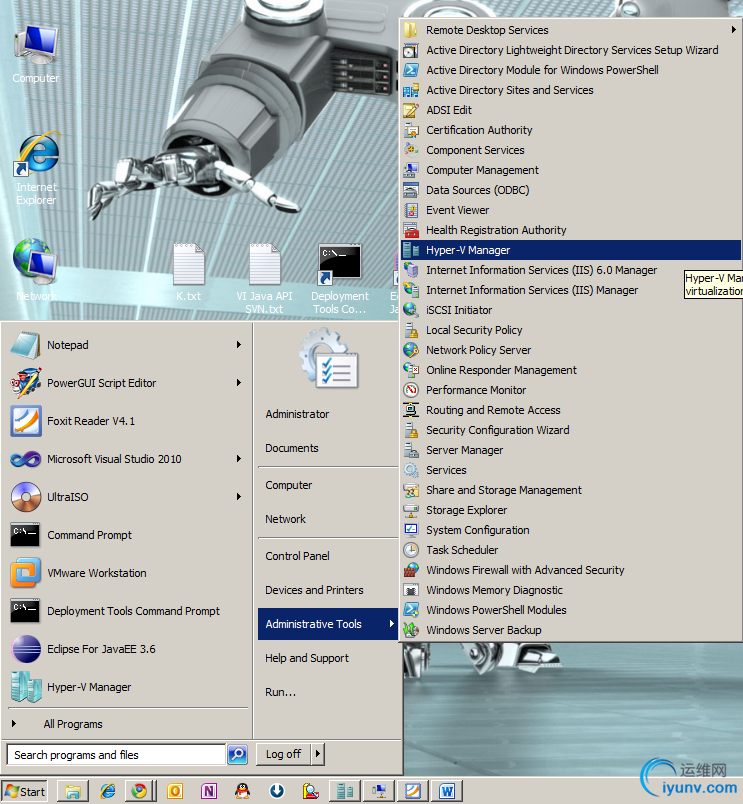Select the K.txt desktop file
The width and height of the screenshot is (743, 804).
pos(189,272)
